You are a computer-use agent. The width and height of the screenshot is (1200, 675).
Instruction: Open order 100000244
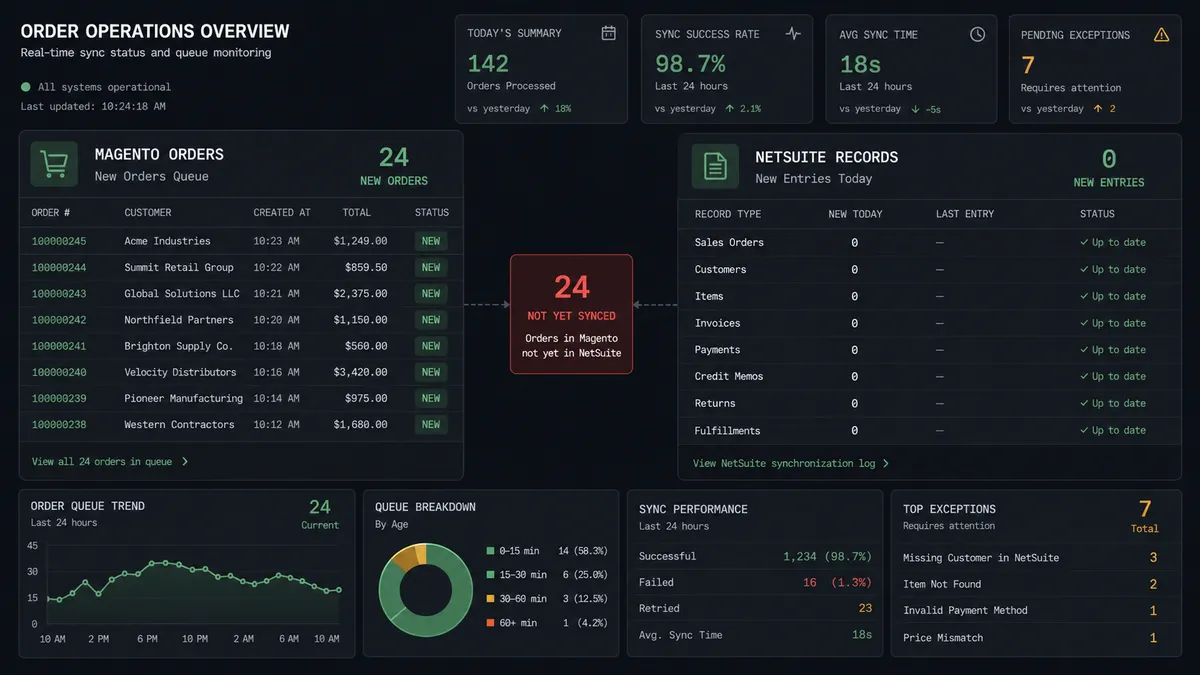59,267
